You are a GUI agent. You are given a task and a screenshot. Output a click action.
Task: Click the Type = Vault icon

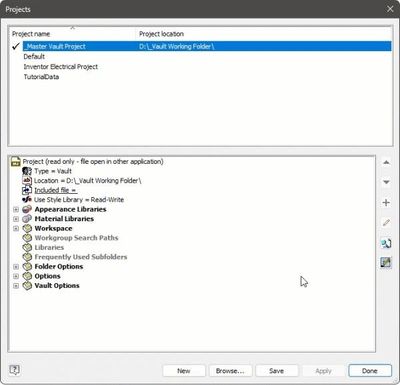click(27, 171)
